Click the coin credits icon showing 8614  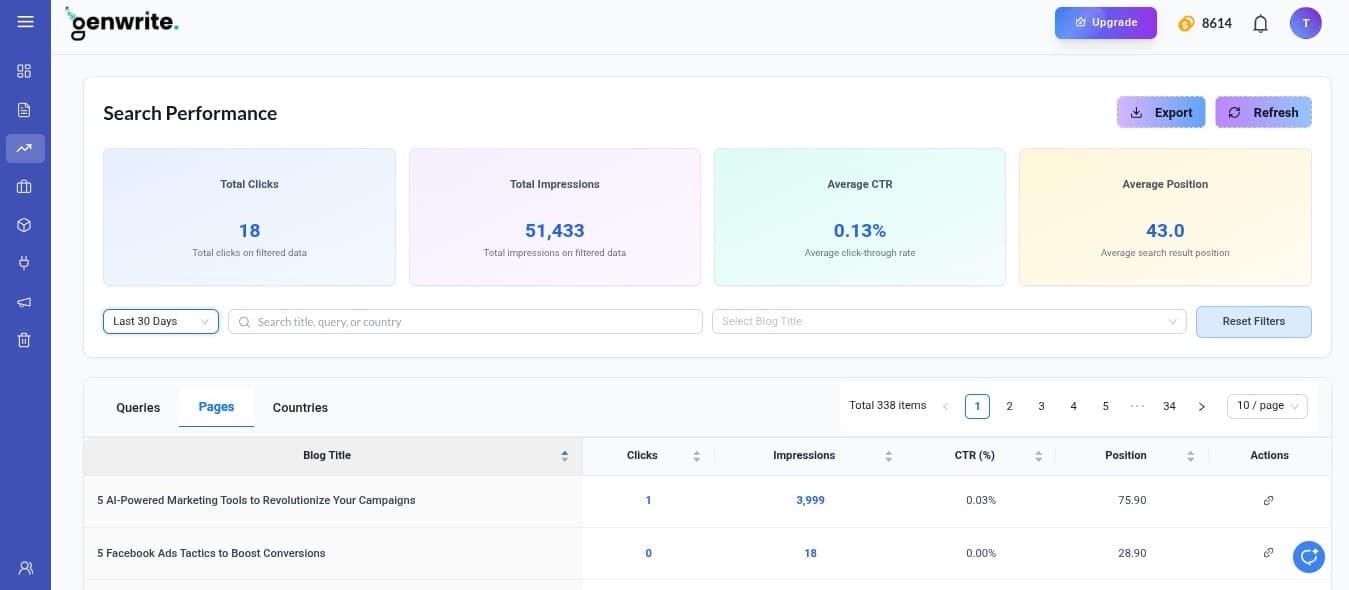(1186, 23)
